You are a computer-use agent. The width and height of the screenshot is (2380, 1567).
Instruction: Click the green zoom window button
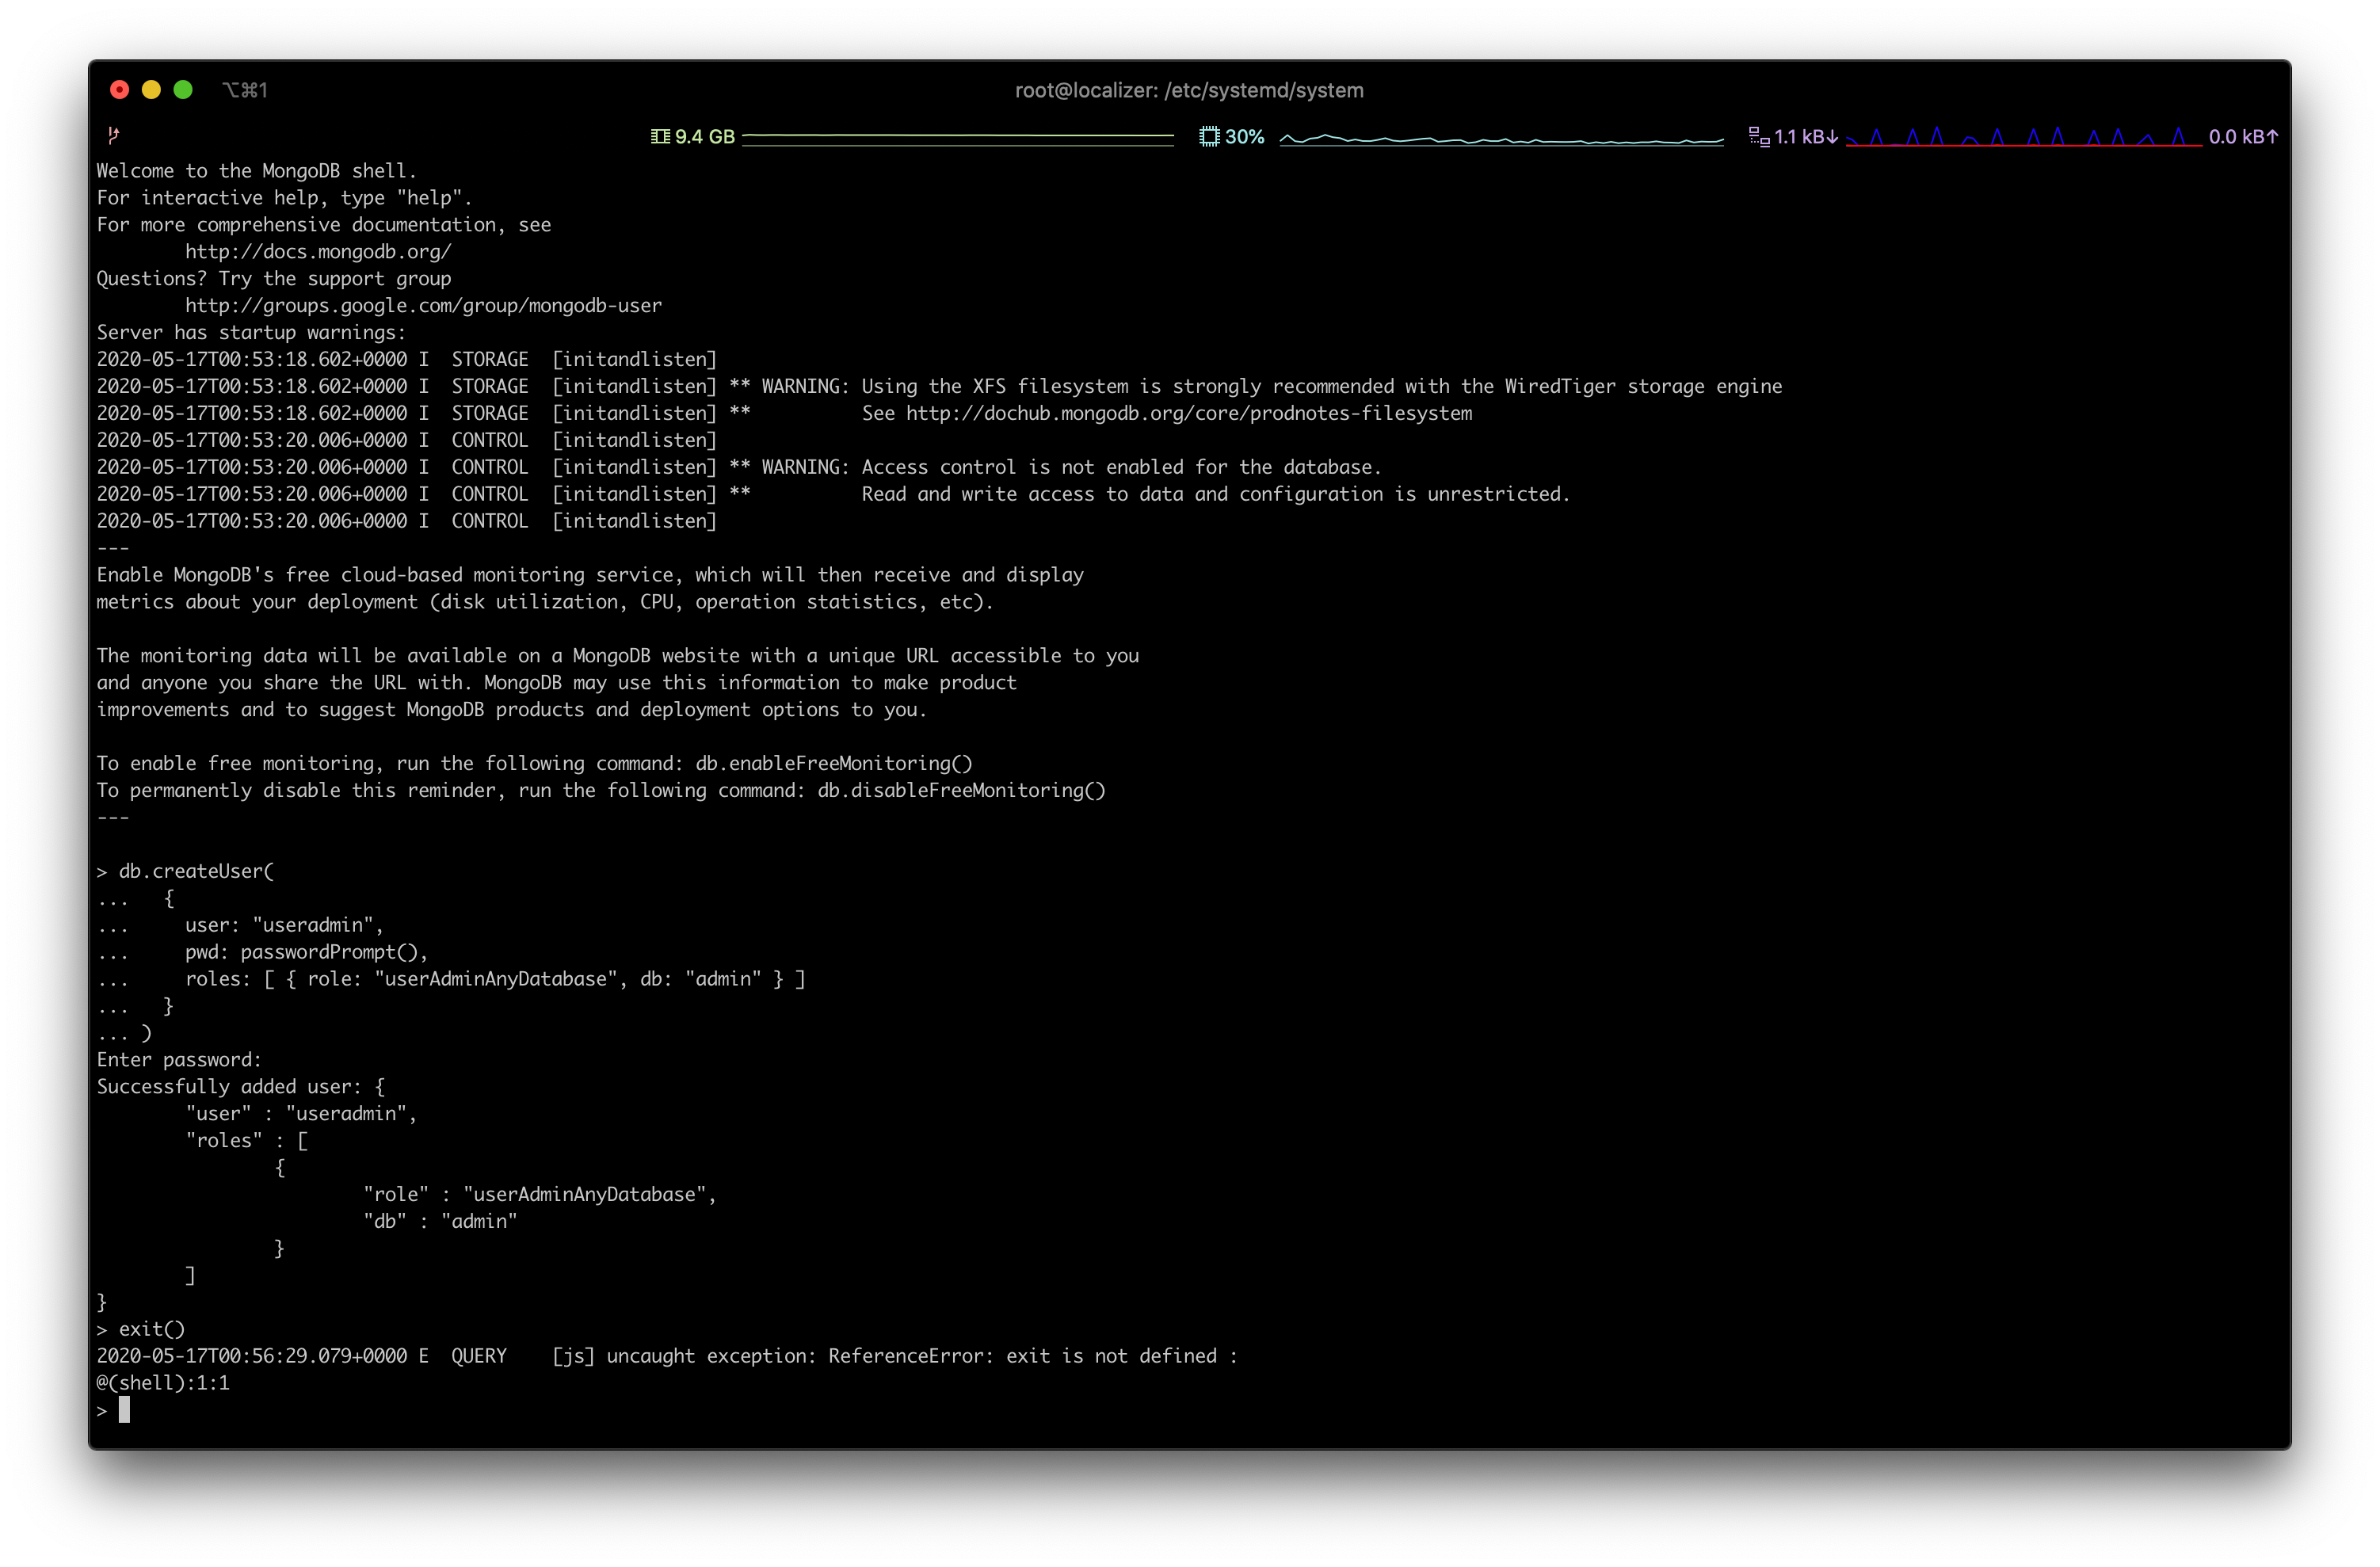(x=183, y=90)
